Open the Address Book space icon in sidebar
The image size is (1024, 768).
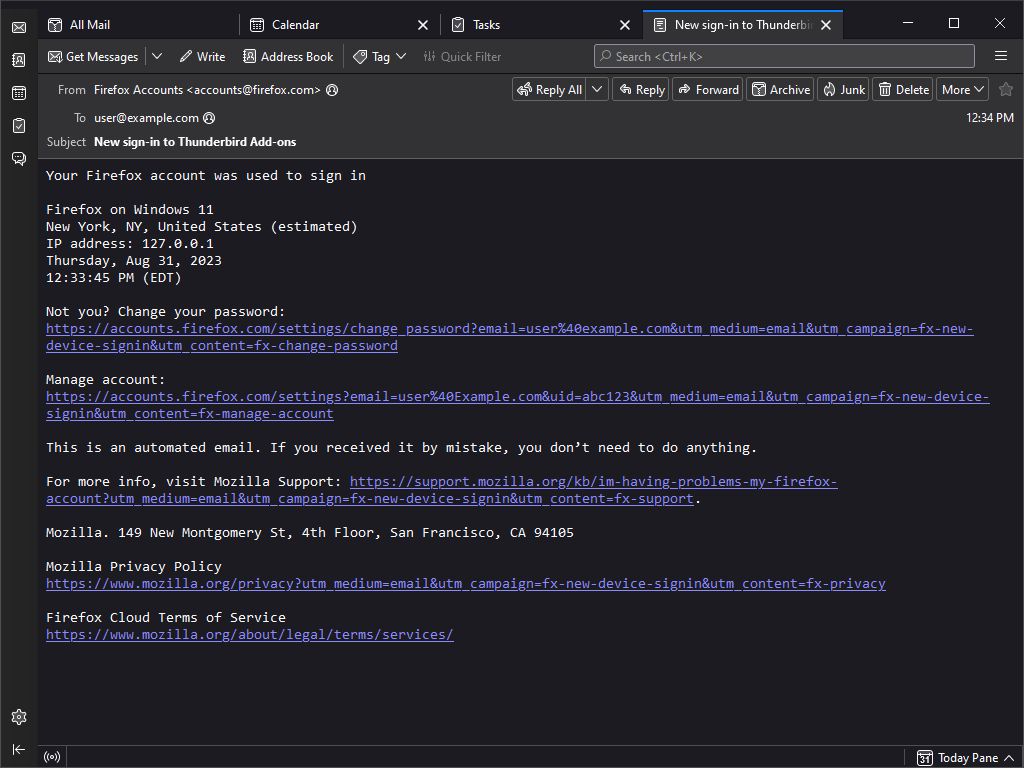(x=19, y=60)
